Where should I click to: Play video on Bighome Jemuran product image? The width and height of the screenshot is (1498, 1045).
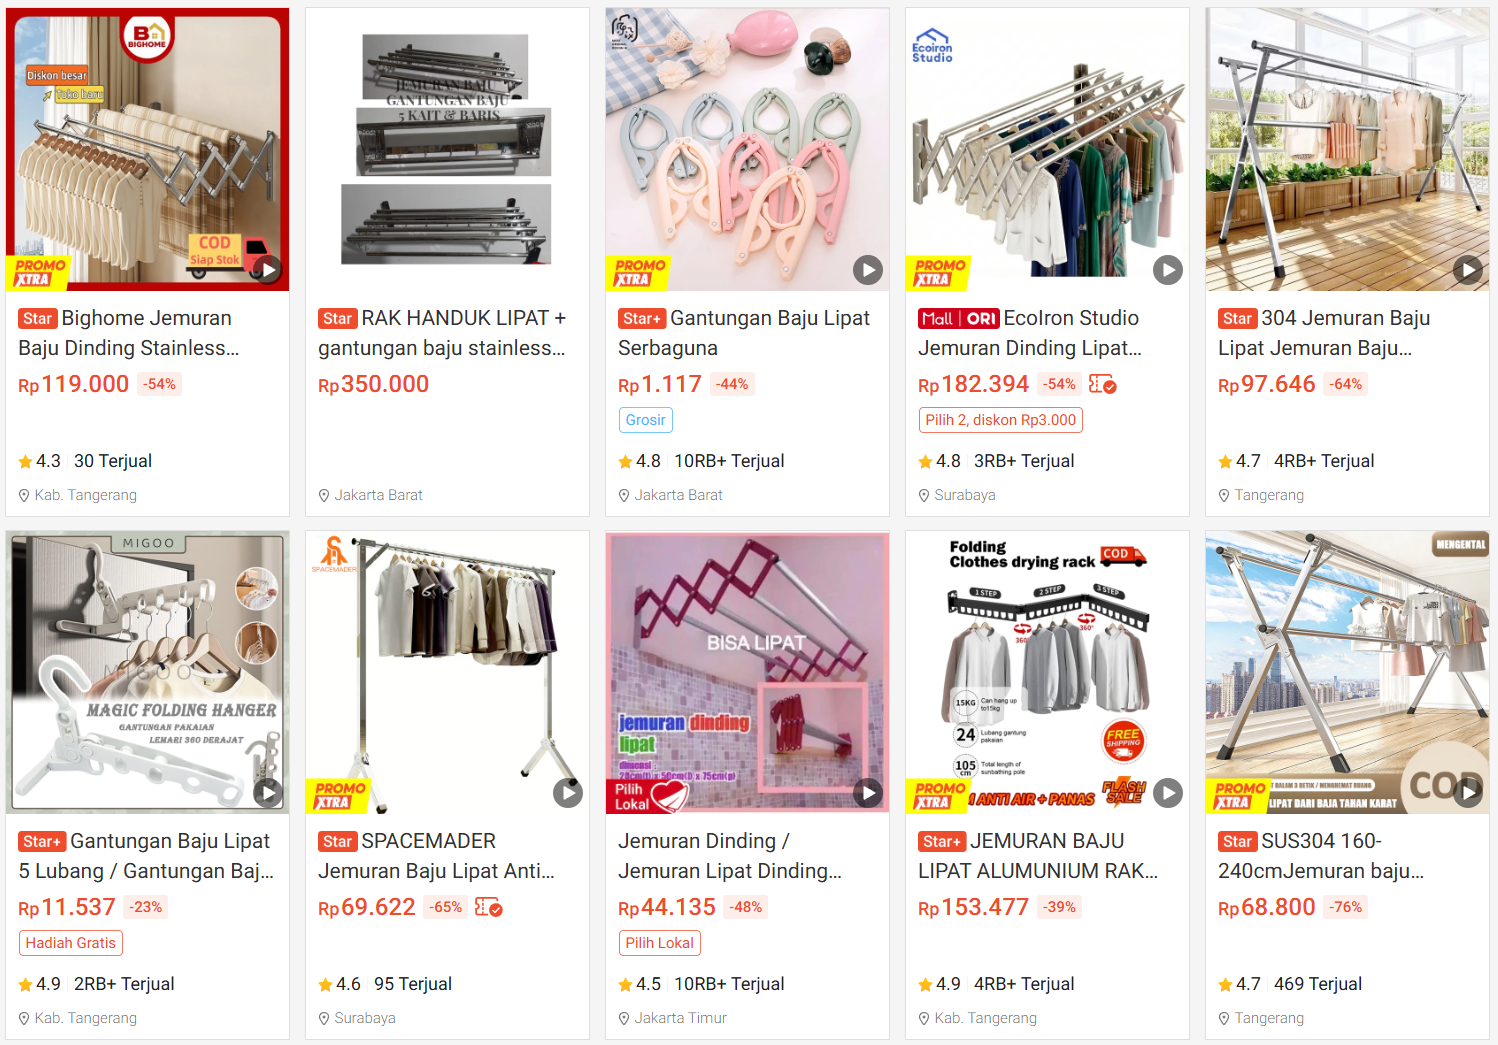(x=268, y=269)
